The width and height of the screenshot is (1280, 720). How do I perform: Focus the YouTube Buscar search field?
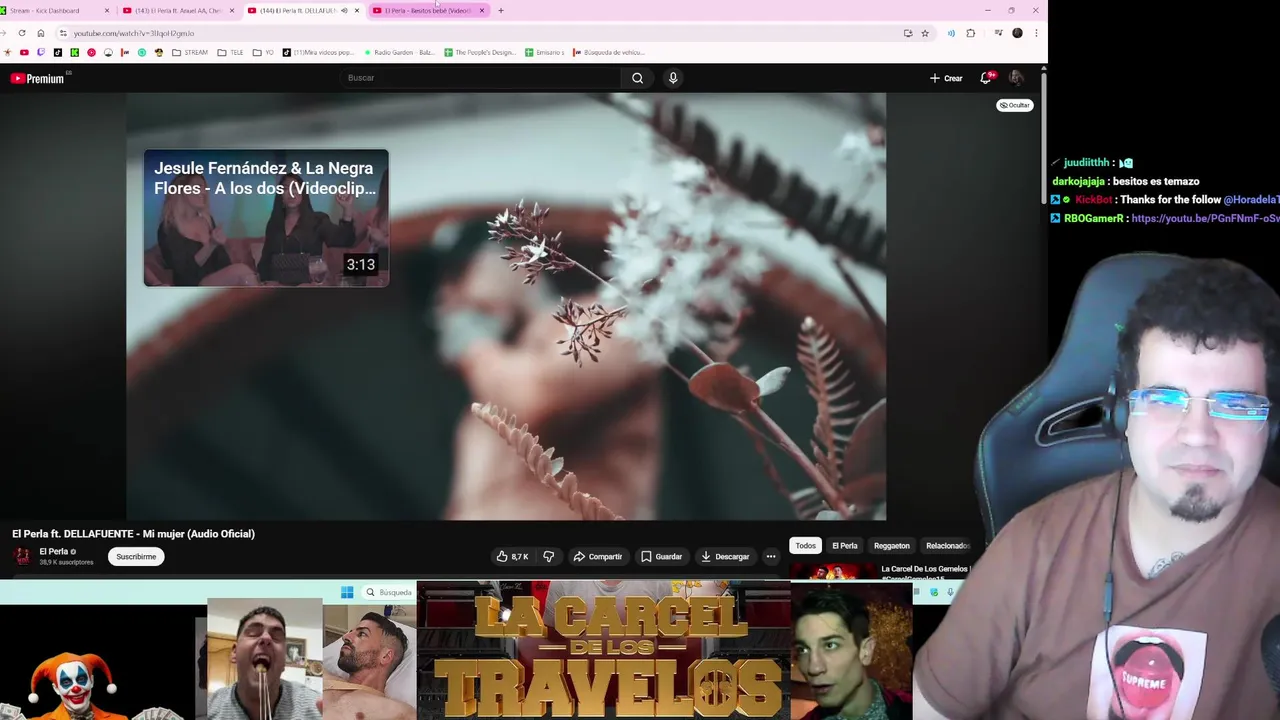pos(480,78)
